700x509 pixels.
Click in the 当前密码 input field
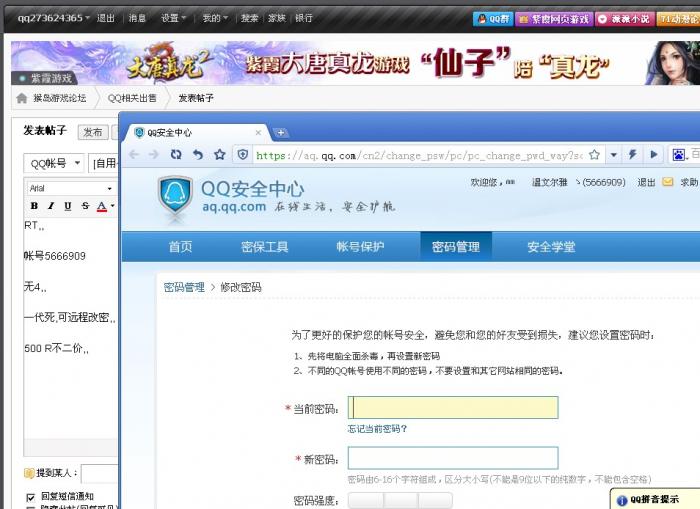tap(453, 408)
